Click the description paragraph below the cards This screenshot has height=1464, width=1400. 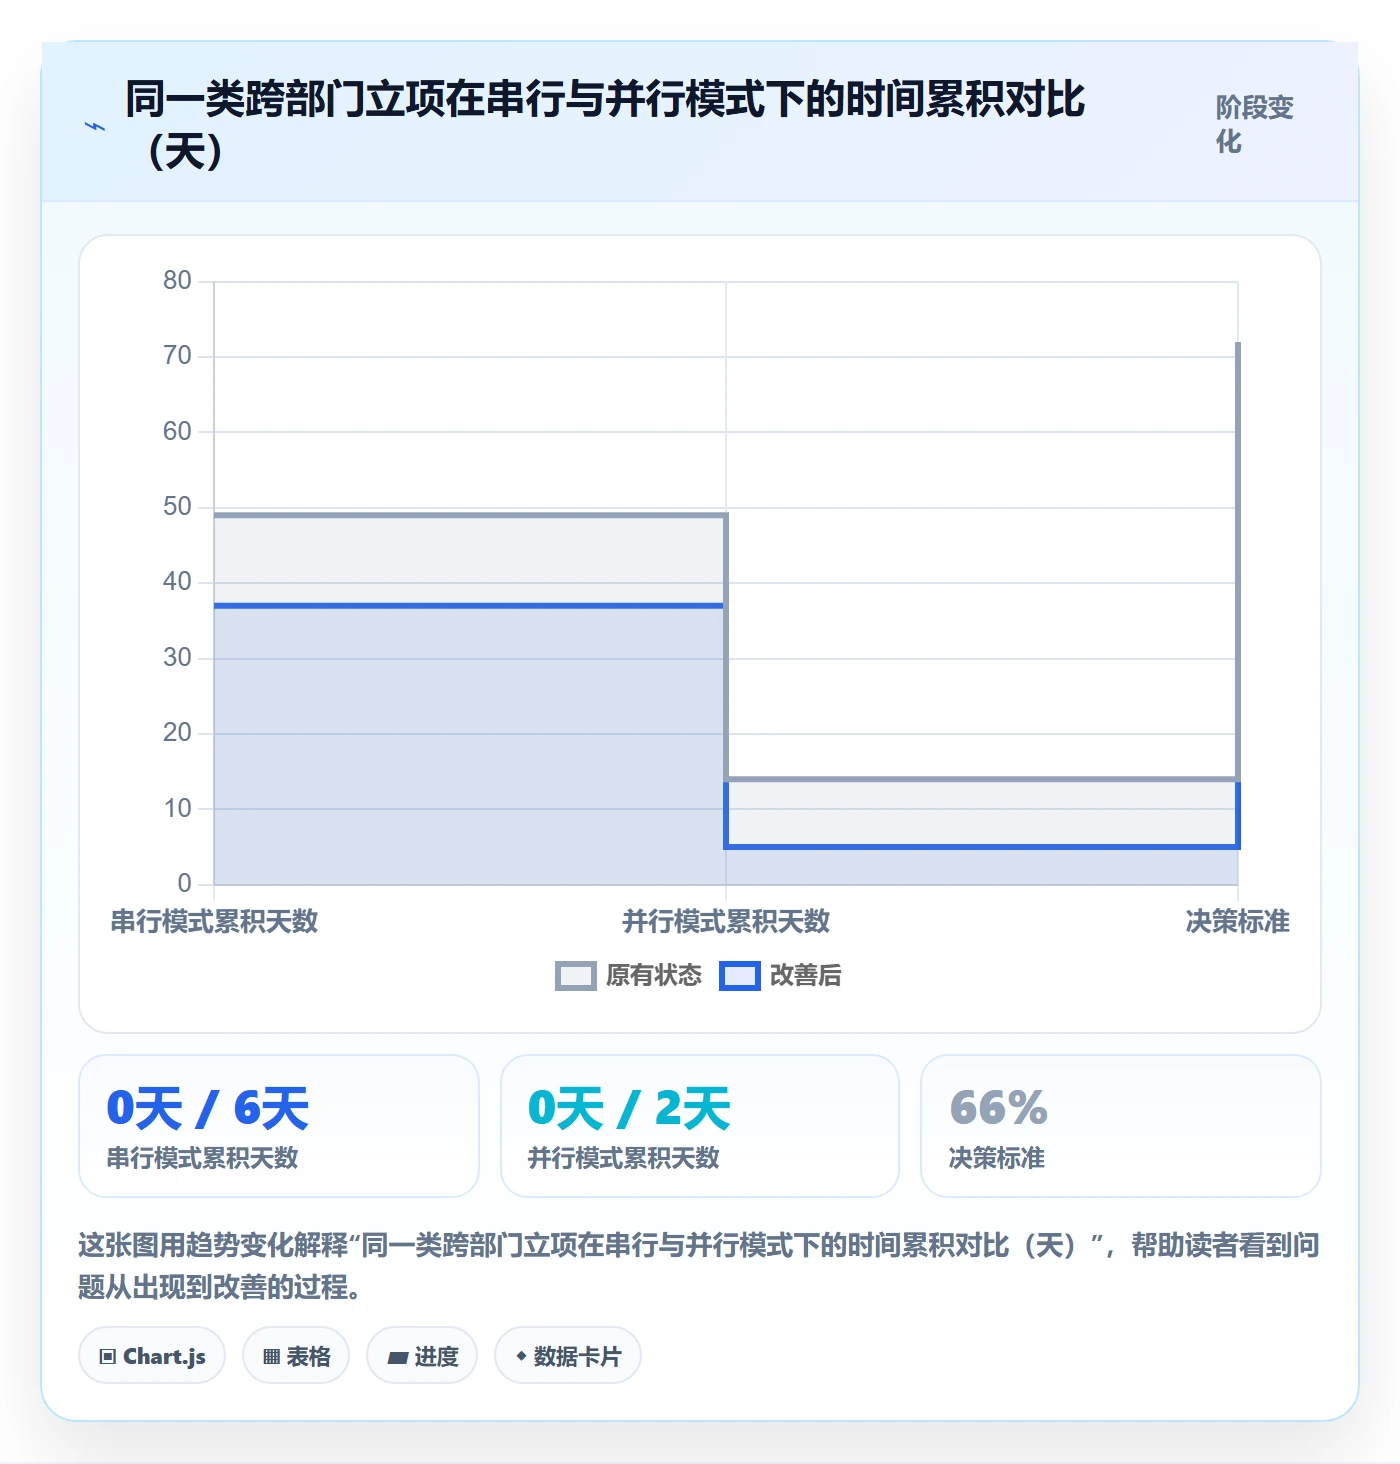point(699,1265)
